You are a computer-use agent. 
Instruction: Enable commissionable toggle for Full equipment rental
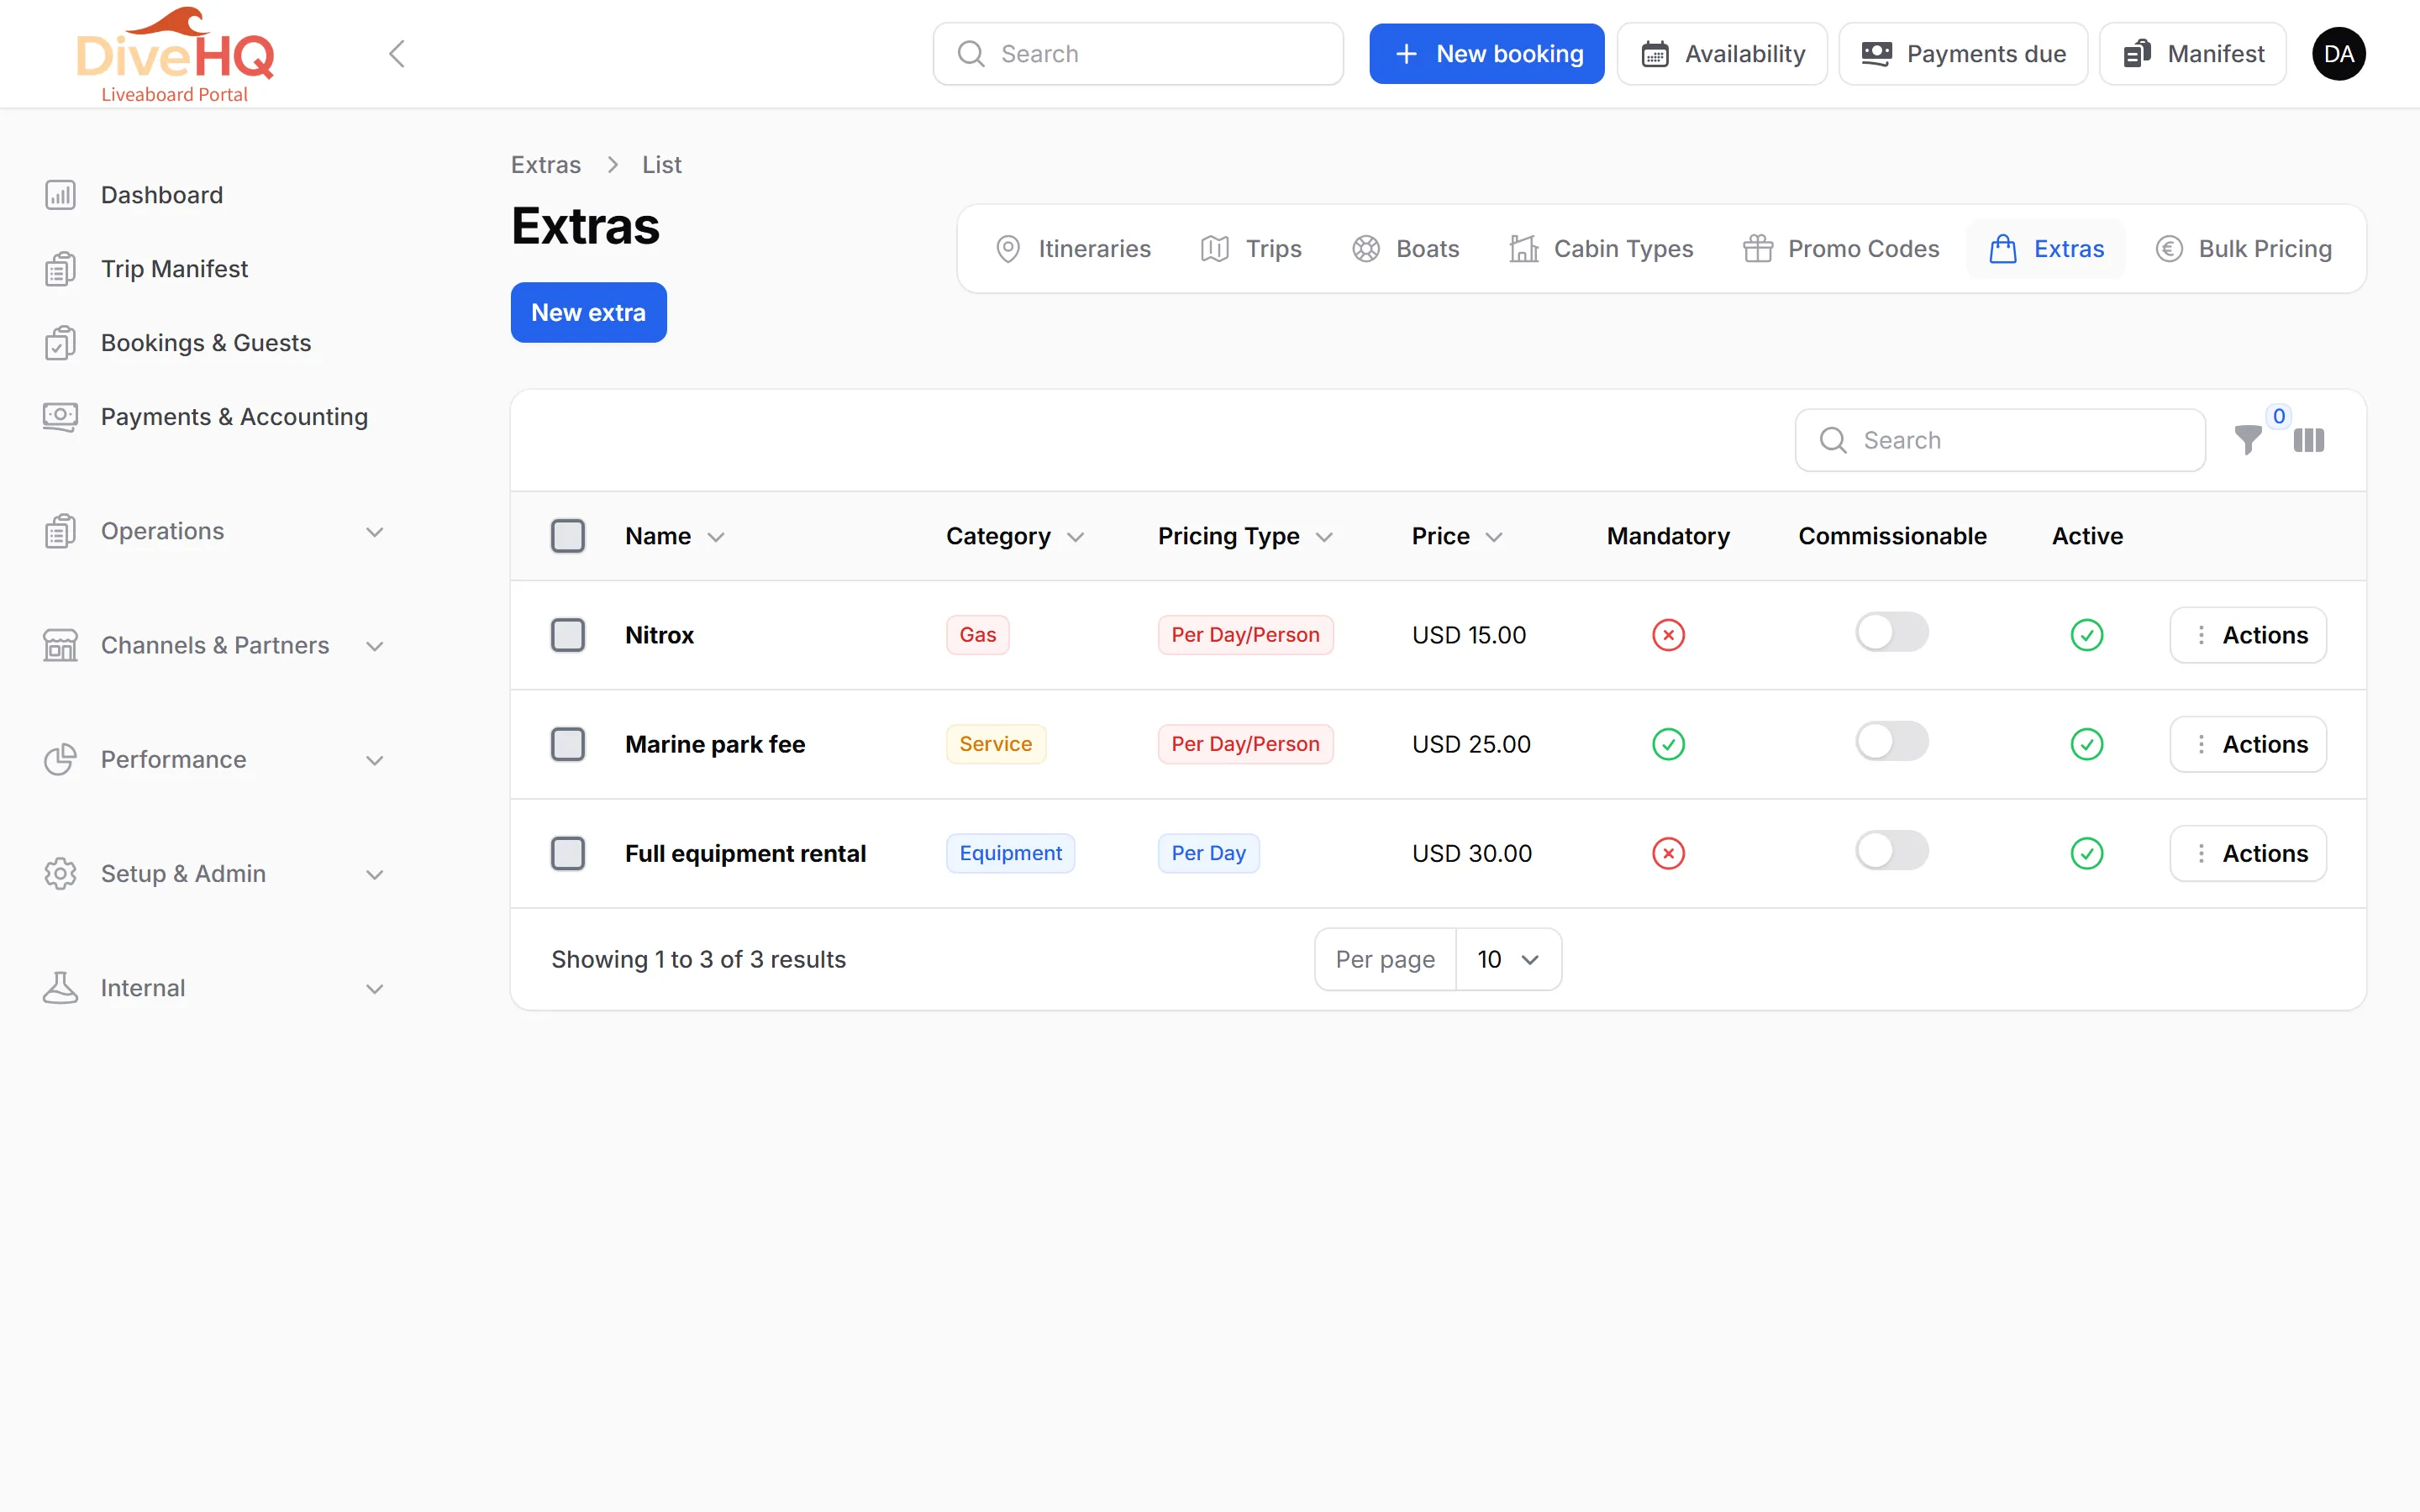coord(1892,850)
